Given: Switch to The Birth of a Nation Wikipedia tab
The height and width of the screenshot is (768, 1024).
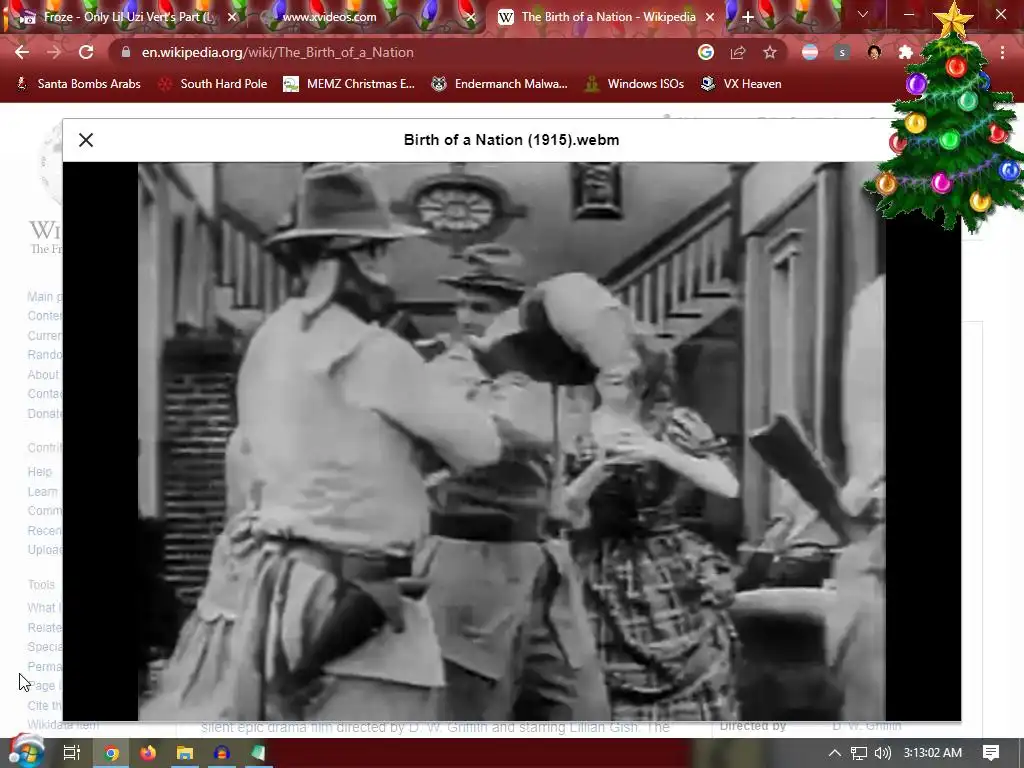Looking at the screenshot, I should [x=607, y=17].
